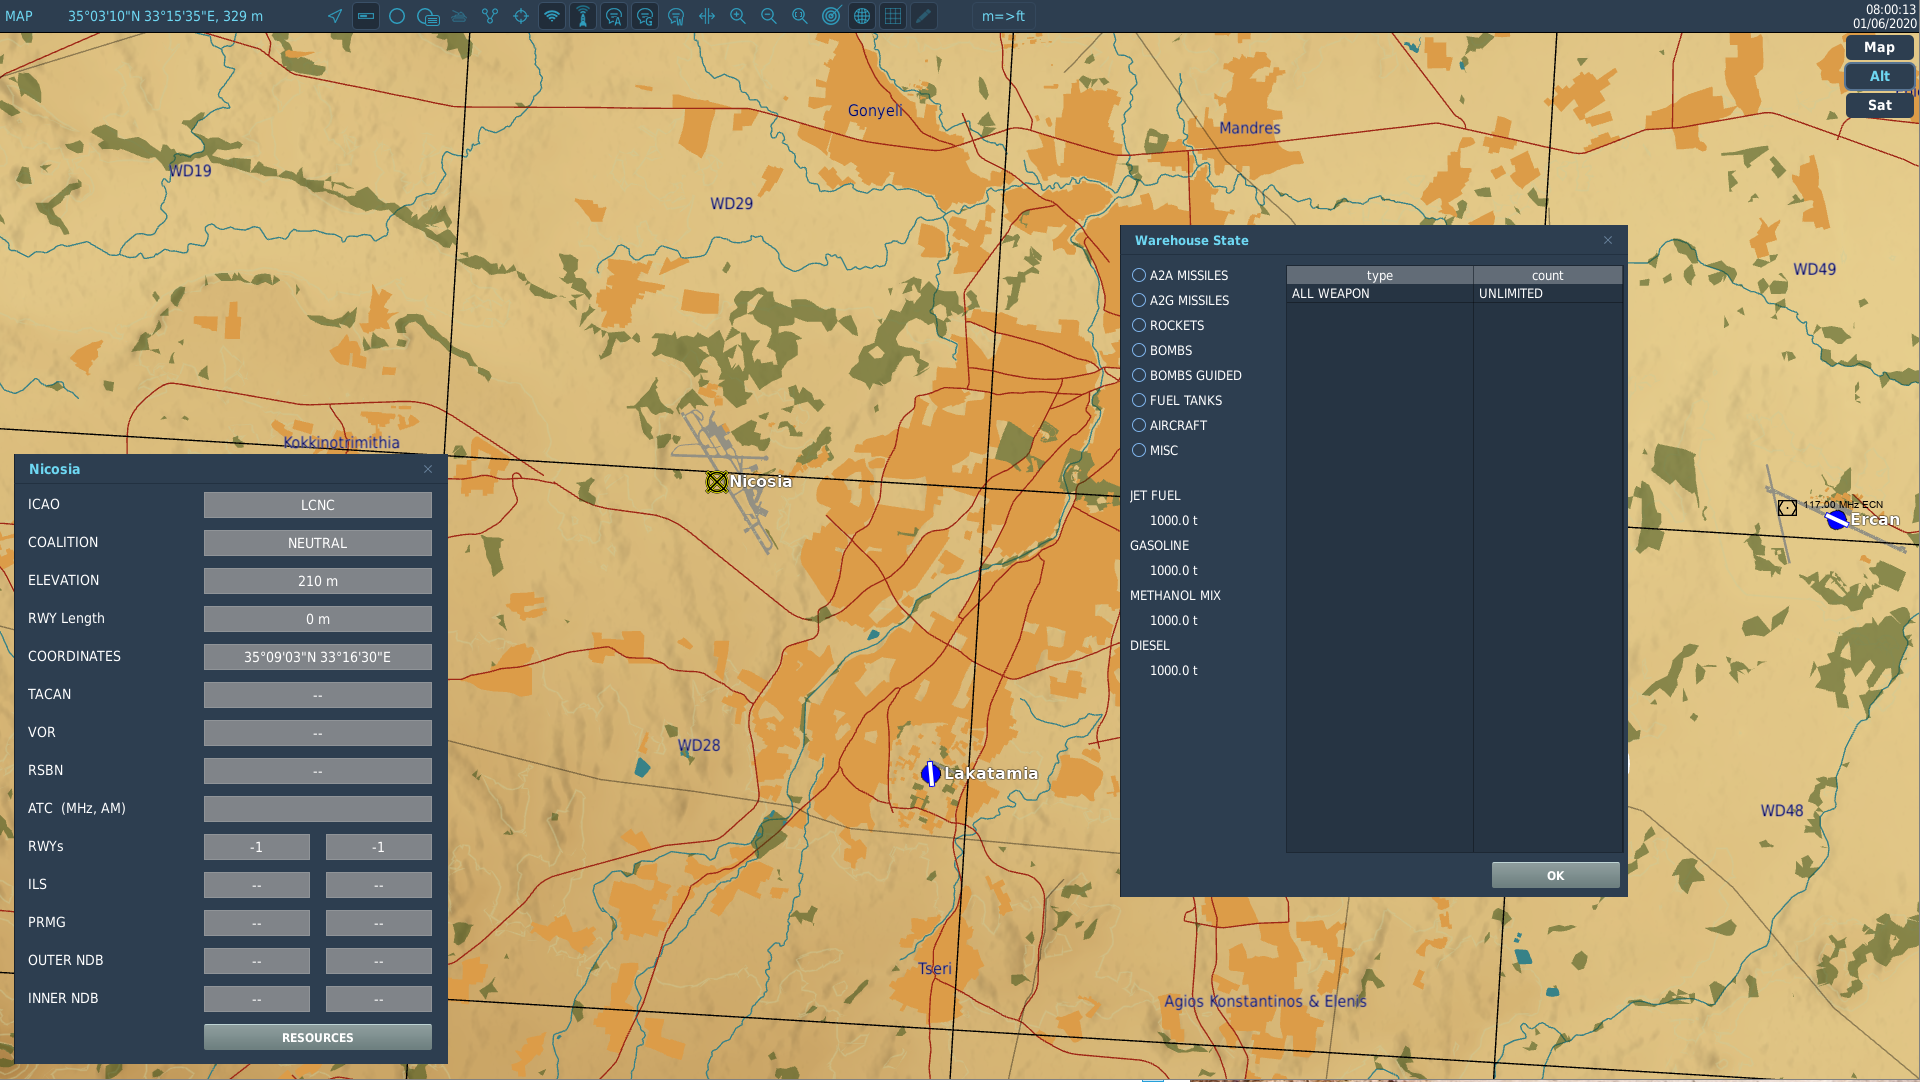Image resolution: width=1920 pixels, height=1082 pixels.
Task: Click the target center-on-object icon
Action: tap(521, 16)
